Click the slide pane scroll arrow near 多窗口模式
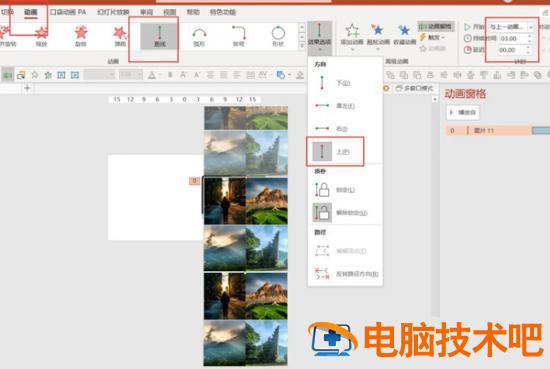550x369 pixels. pos(435,99)
